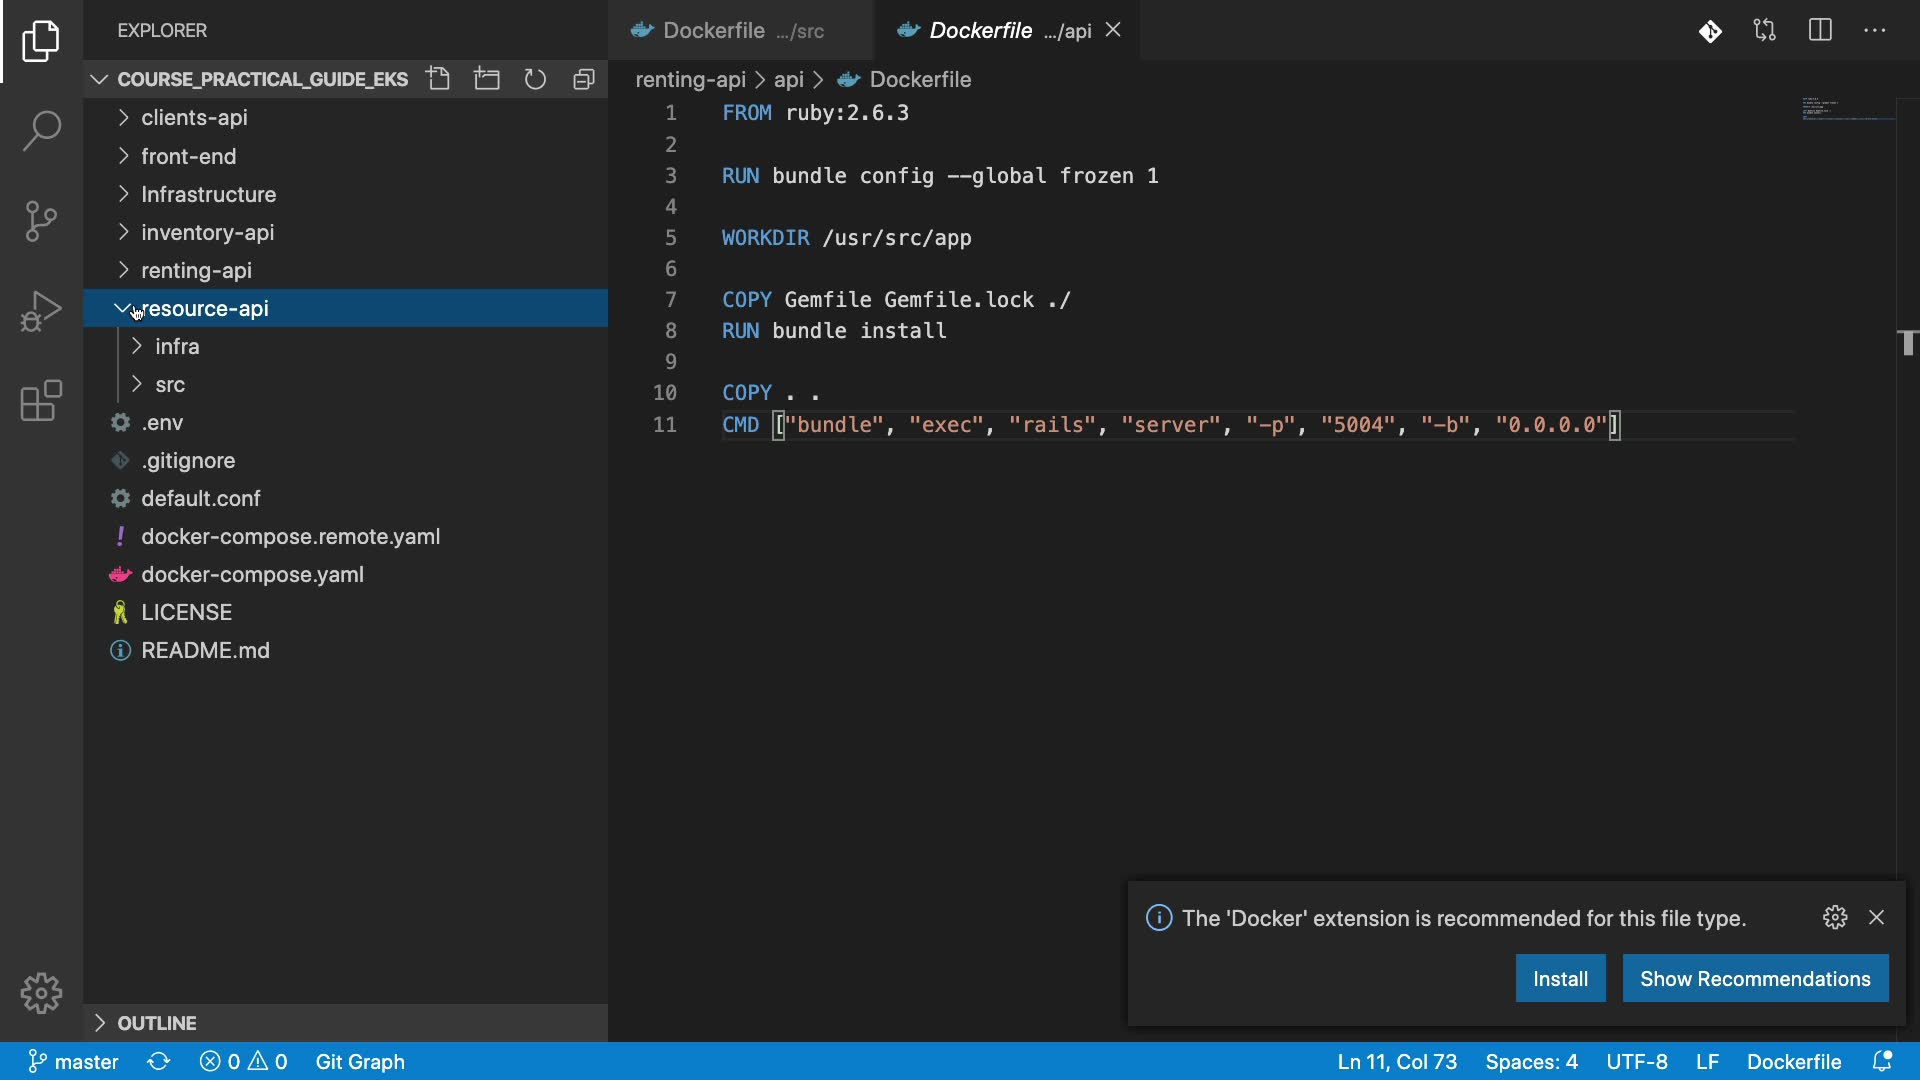
Task: Open the Run and Debug view
Action: tap(41, 311)
